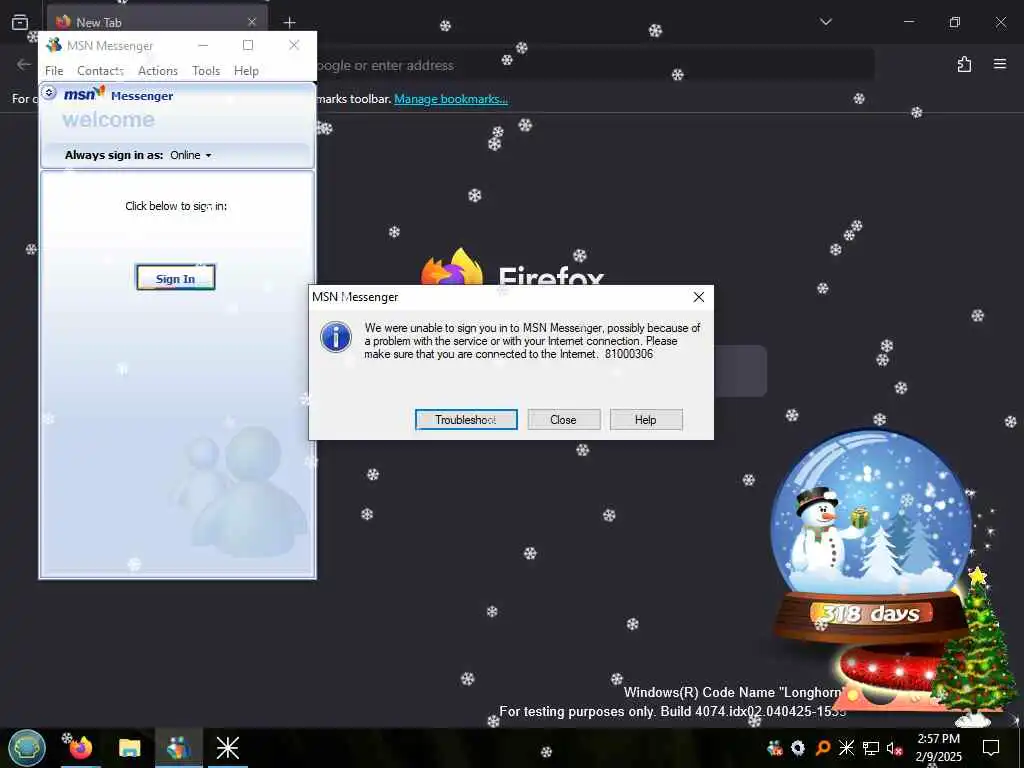Open the Actions menu in MSN Messenger

tap(158, 71)
